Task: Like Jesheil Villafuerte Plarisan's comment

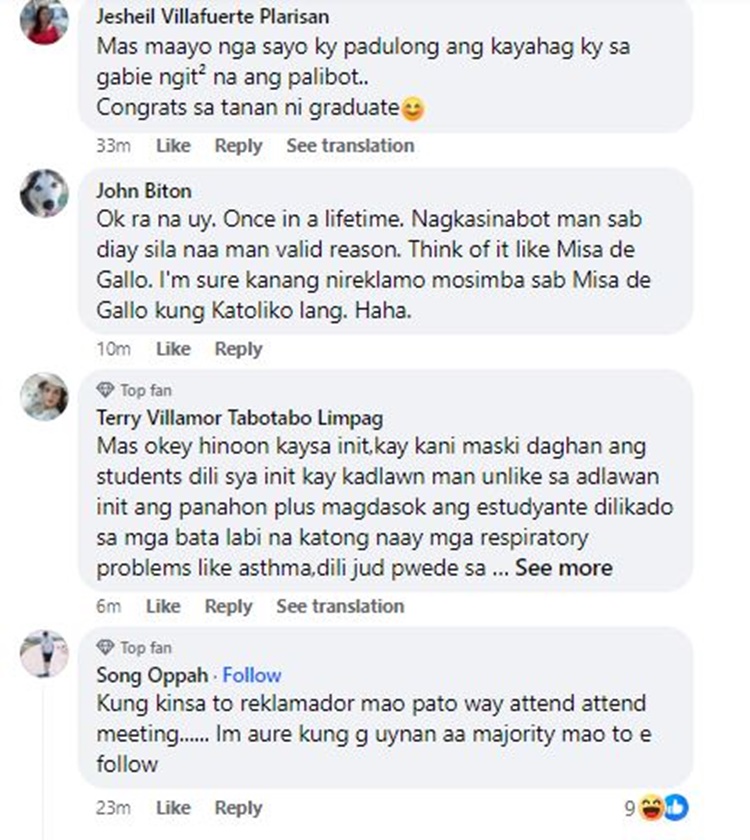Action: [x=173, y=145]
